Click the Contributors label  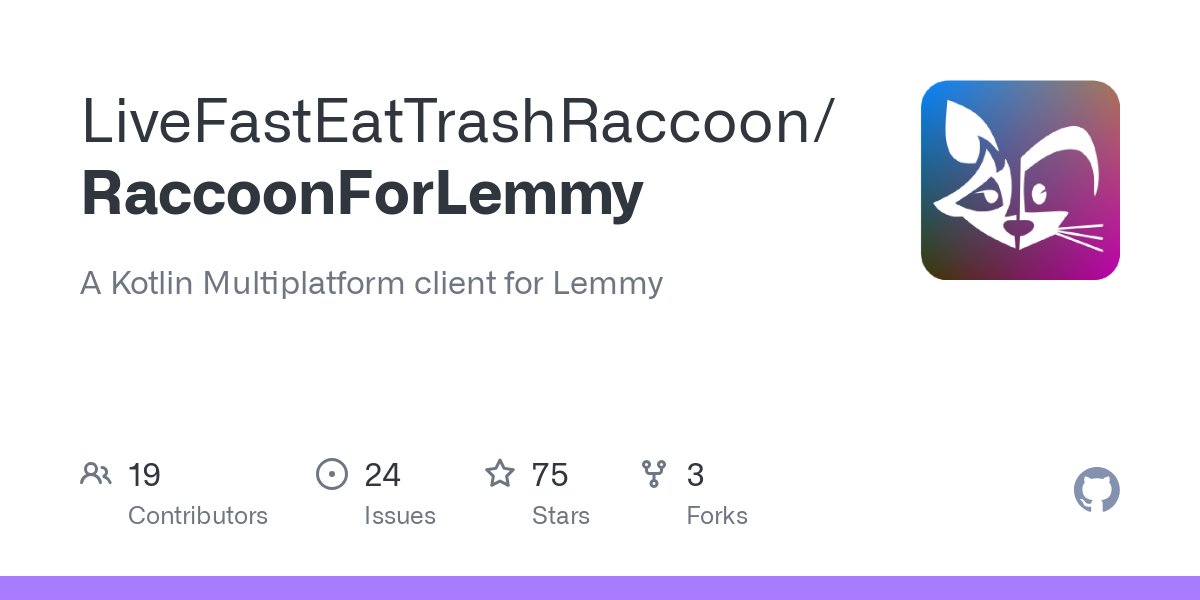(198, 516)
